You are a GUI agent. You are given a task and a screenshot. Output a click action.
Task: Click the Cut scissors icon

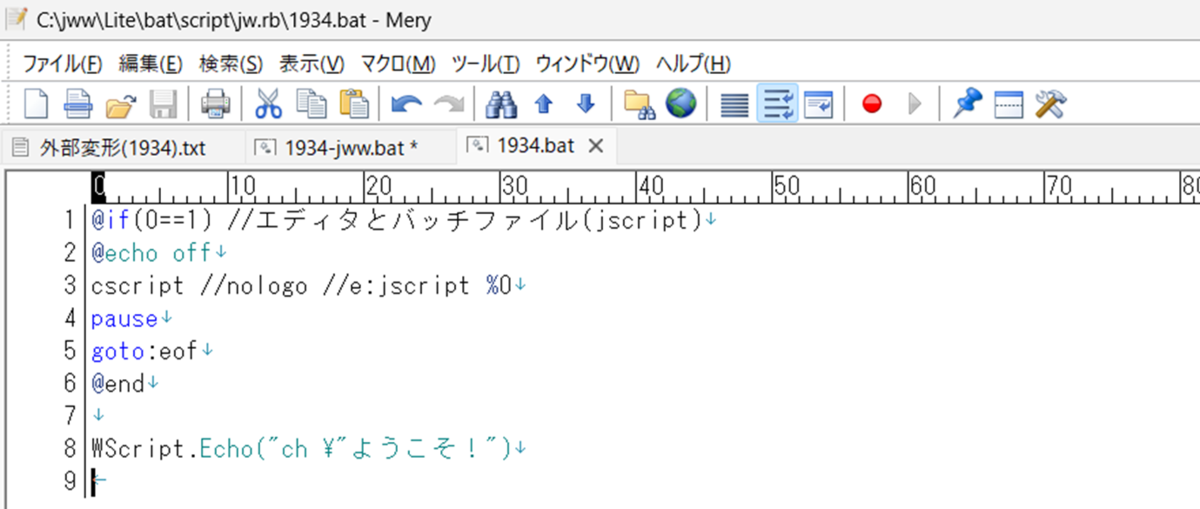(x=269, y=104)
